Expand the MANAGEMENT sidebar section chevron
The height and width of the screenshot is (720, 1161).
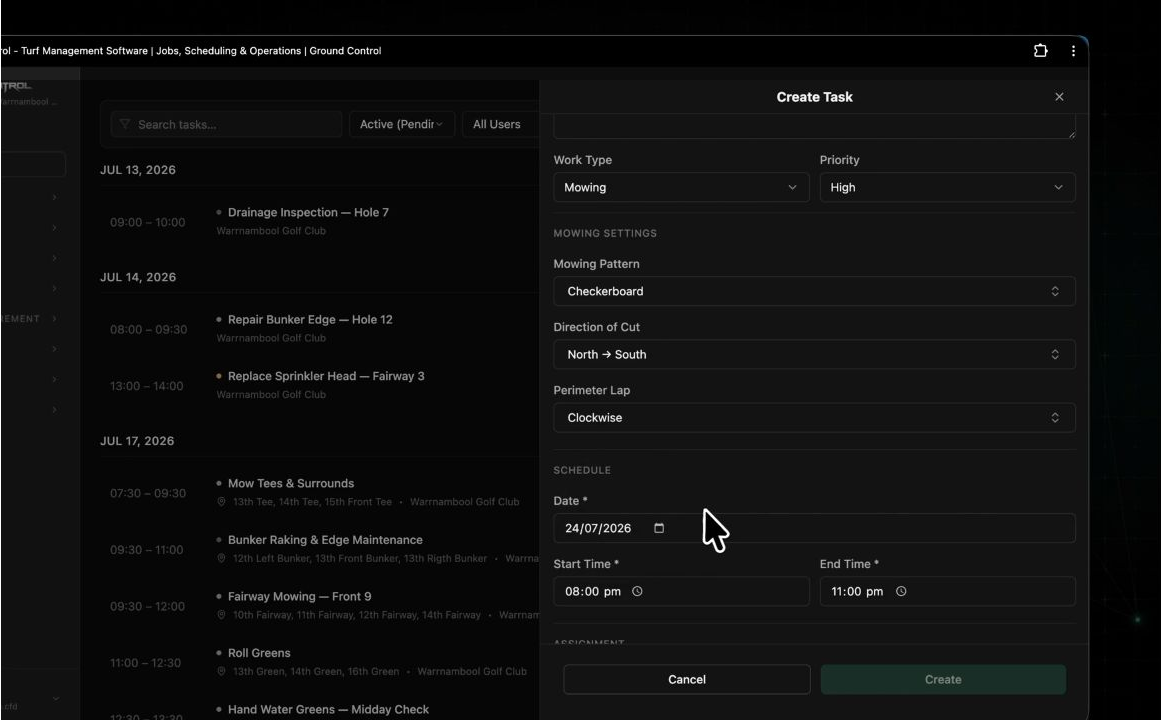point(54,319)
